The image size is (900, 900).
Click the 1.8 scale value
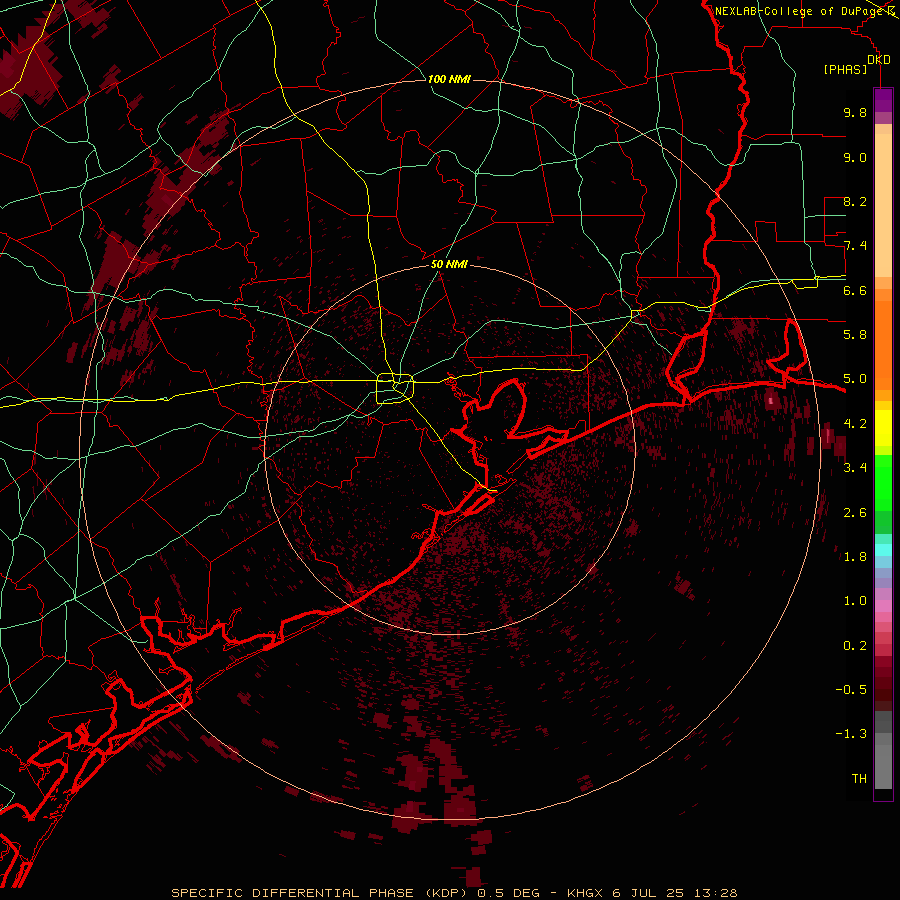coord(855,556)
